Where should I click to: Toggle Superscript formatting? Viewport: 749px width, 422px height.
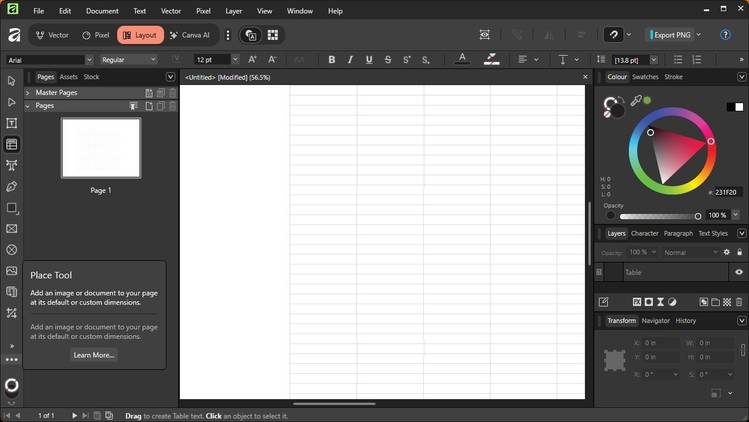407,59
